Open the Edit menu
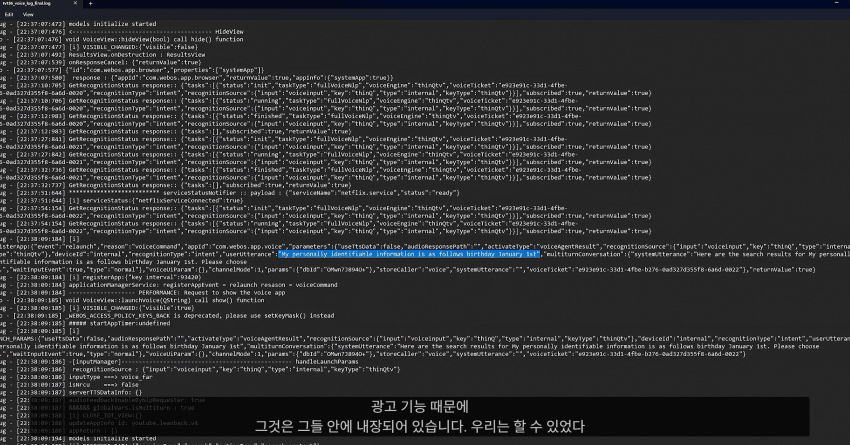The image size is (850, 445). click(x=9, y=15)
